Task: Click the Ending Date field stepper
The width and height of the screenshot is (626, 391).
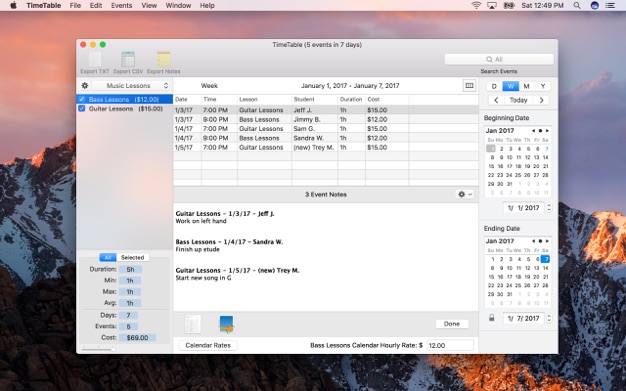Action: pyautogui.click(x=549, y=318)
